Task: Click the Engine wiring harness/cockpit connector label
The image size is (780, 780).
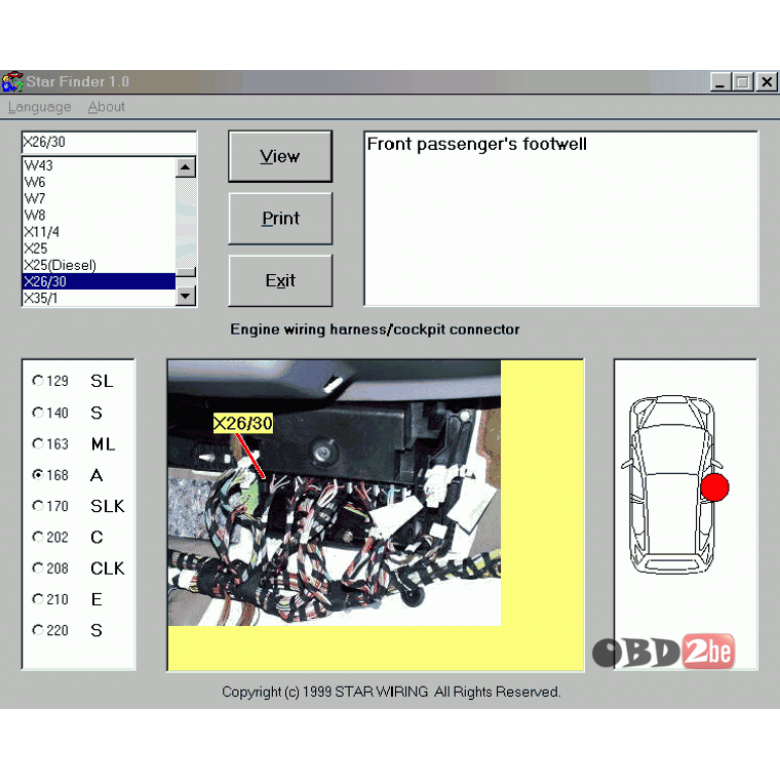Action: tap(375, 329)
